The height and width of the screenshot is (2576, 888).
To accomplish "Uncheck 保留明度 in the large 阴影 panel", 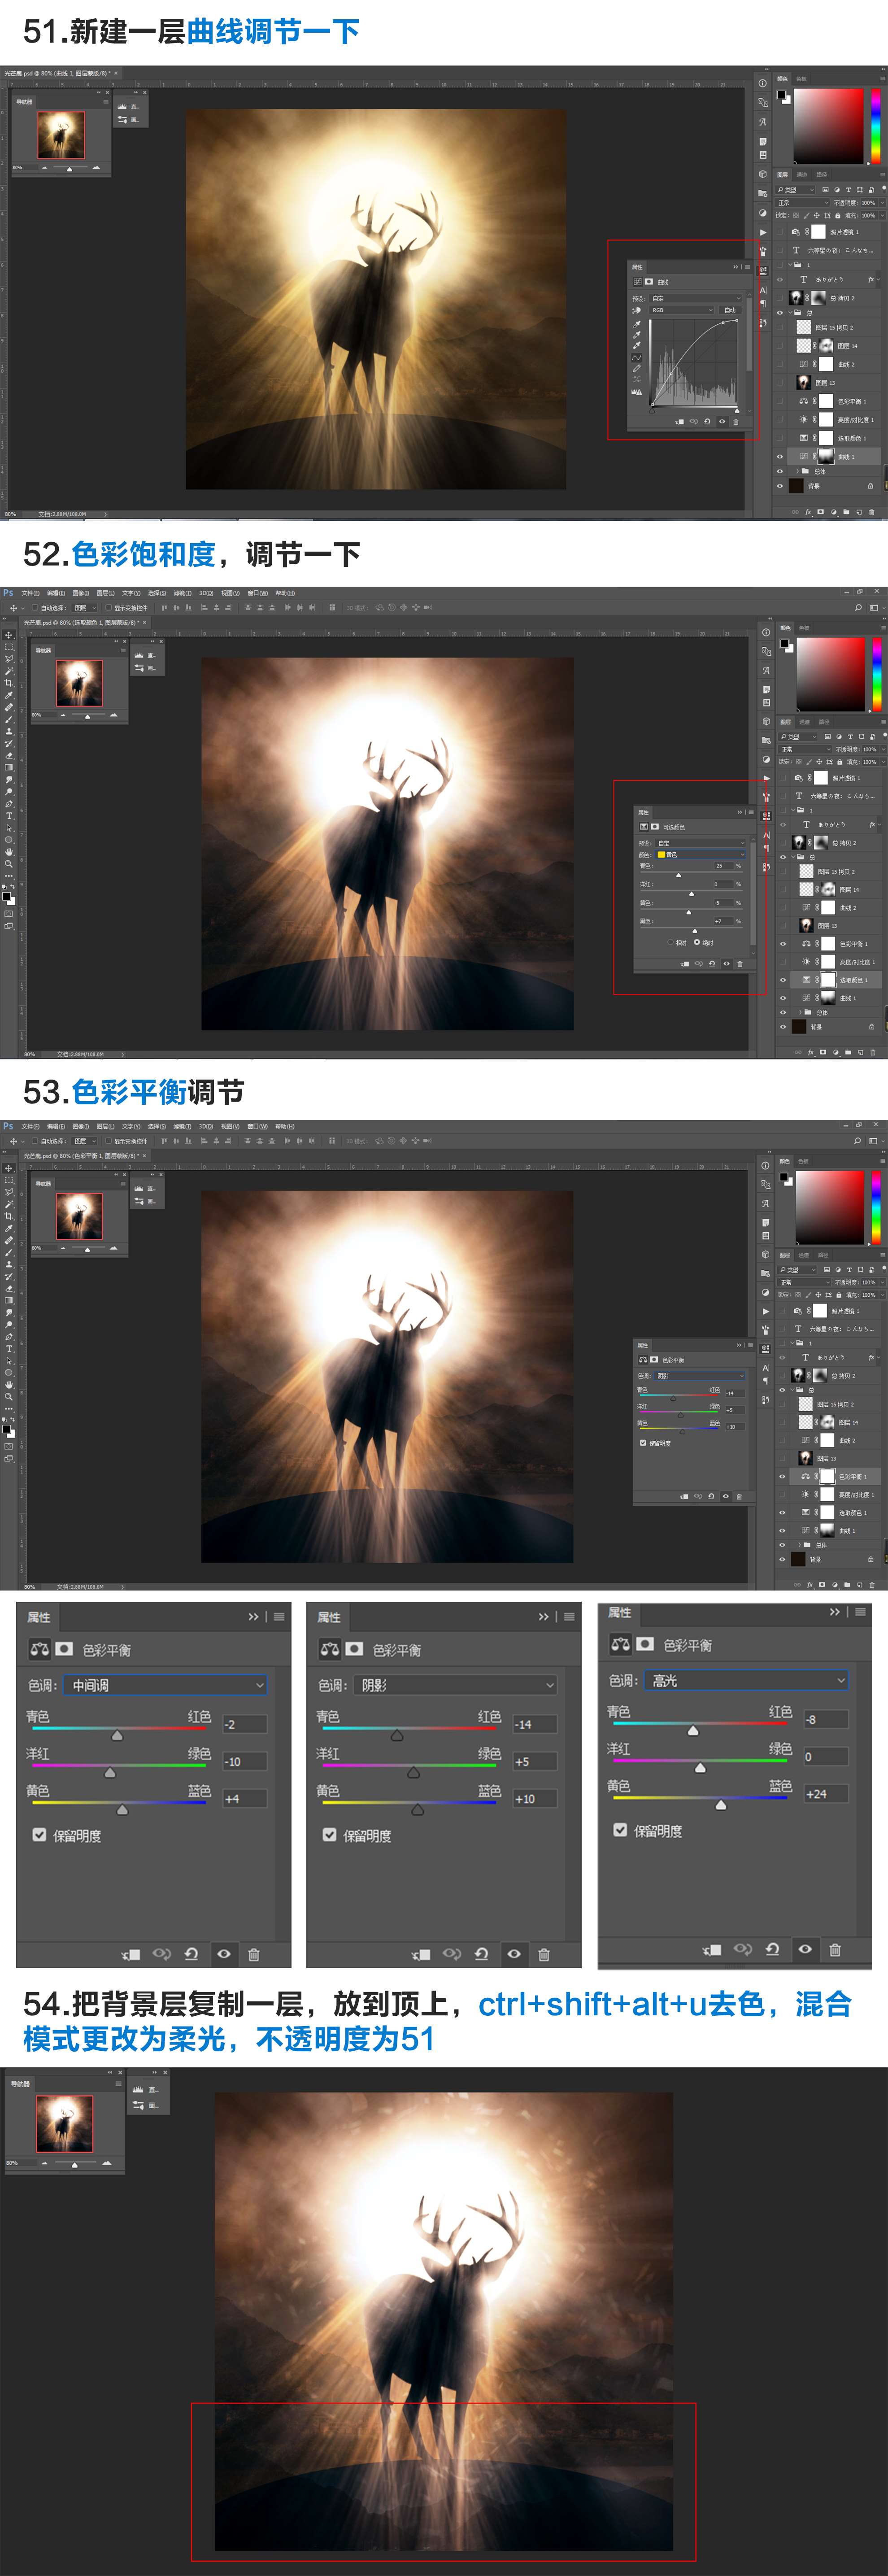I will click(x=329, y=1835).
